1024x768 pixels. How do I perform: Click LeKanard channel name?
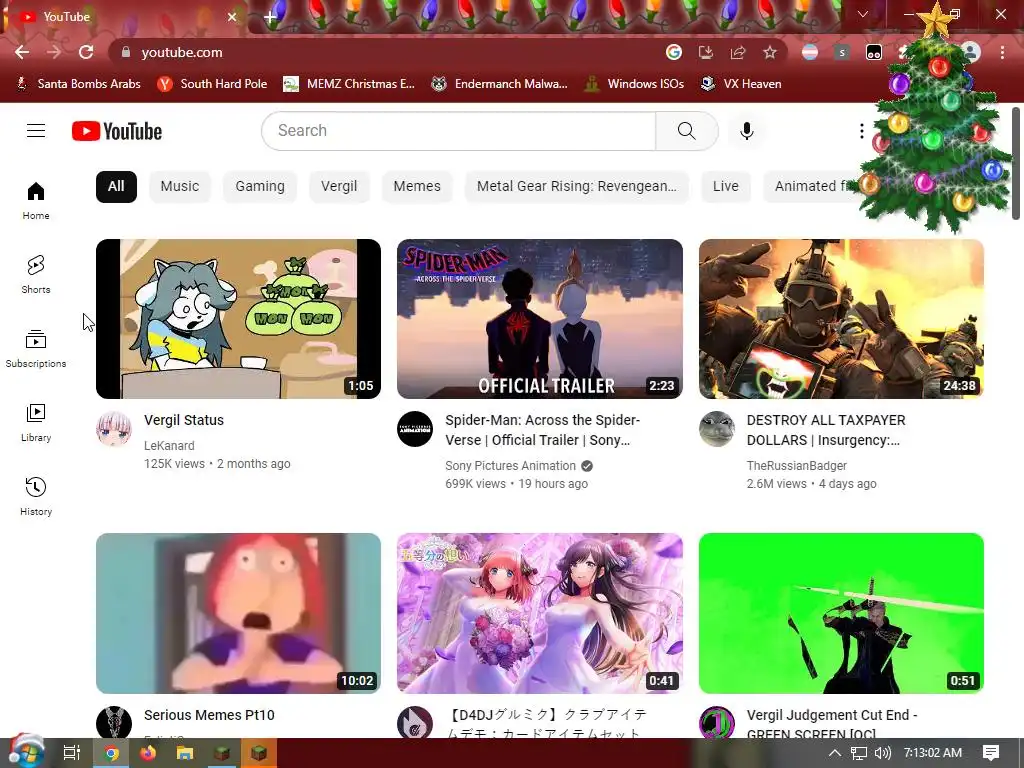click(169, 445)
